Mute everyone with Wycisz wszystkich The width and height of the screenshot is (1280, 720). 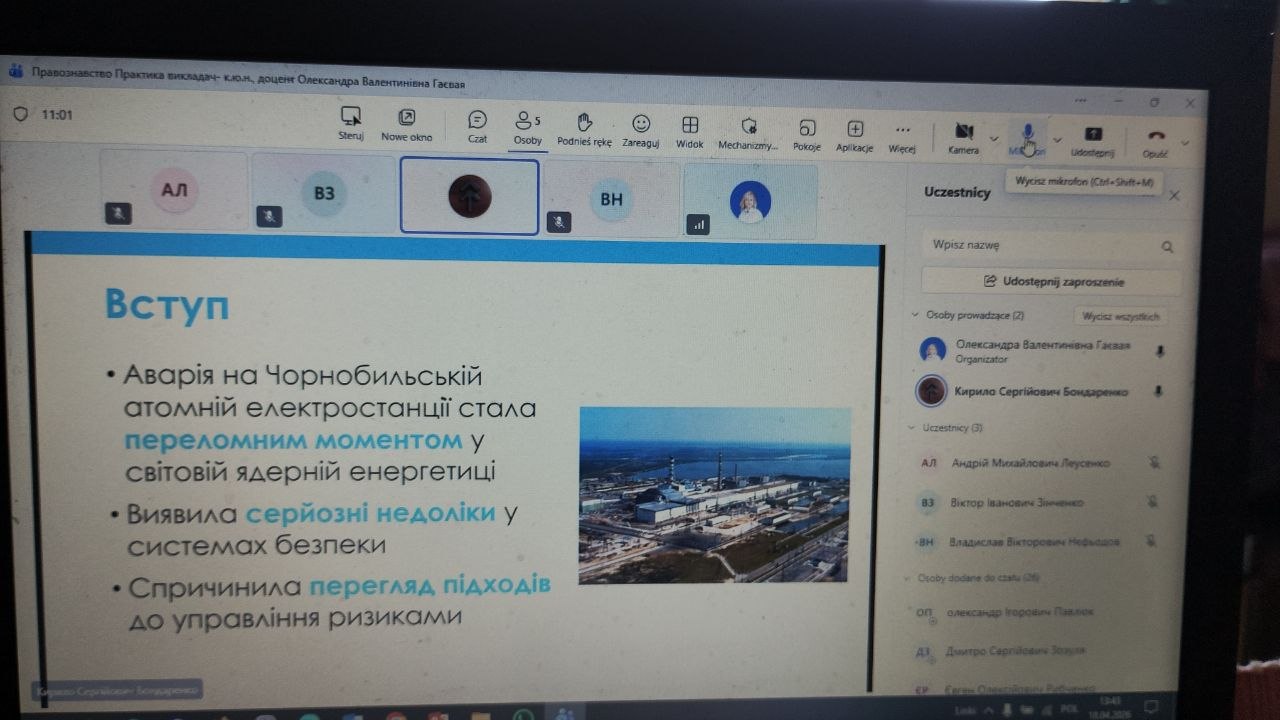click(x=1122, y=317)
